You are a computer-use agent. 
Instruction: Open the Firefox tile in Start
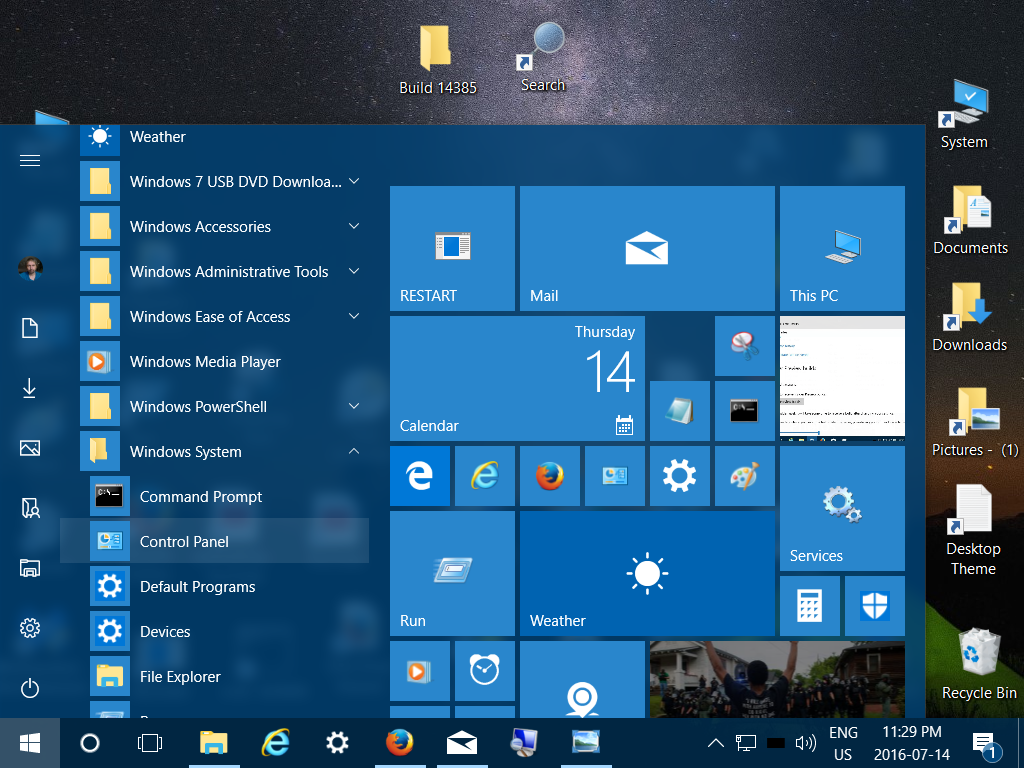click(550, 476)
